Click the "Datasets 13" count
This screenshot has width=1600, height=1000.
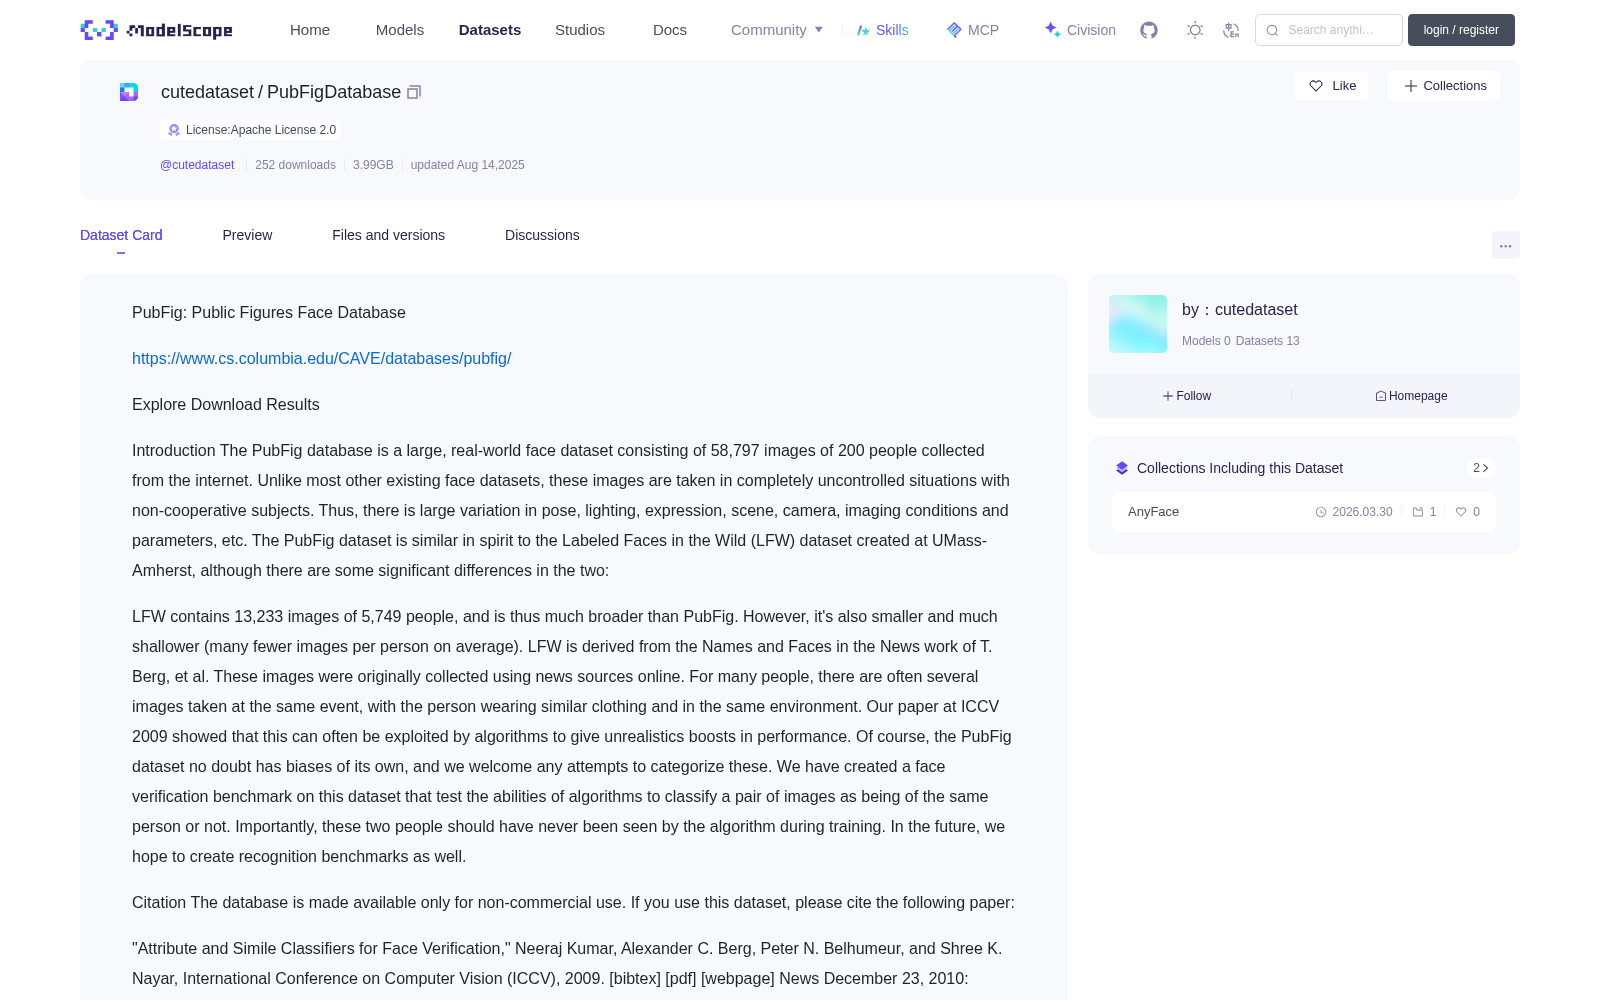point(1268,341)
